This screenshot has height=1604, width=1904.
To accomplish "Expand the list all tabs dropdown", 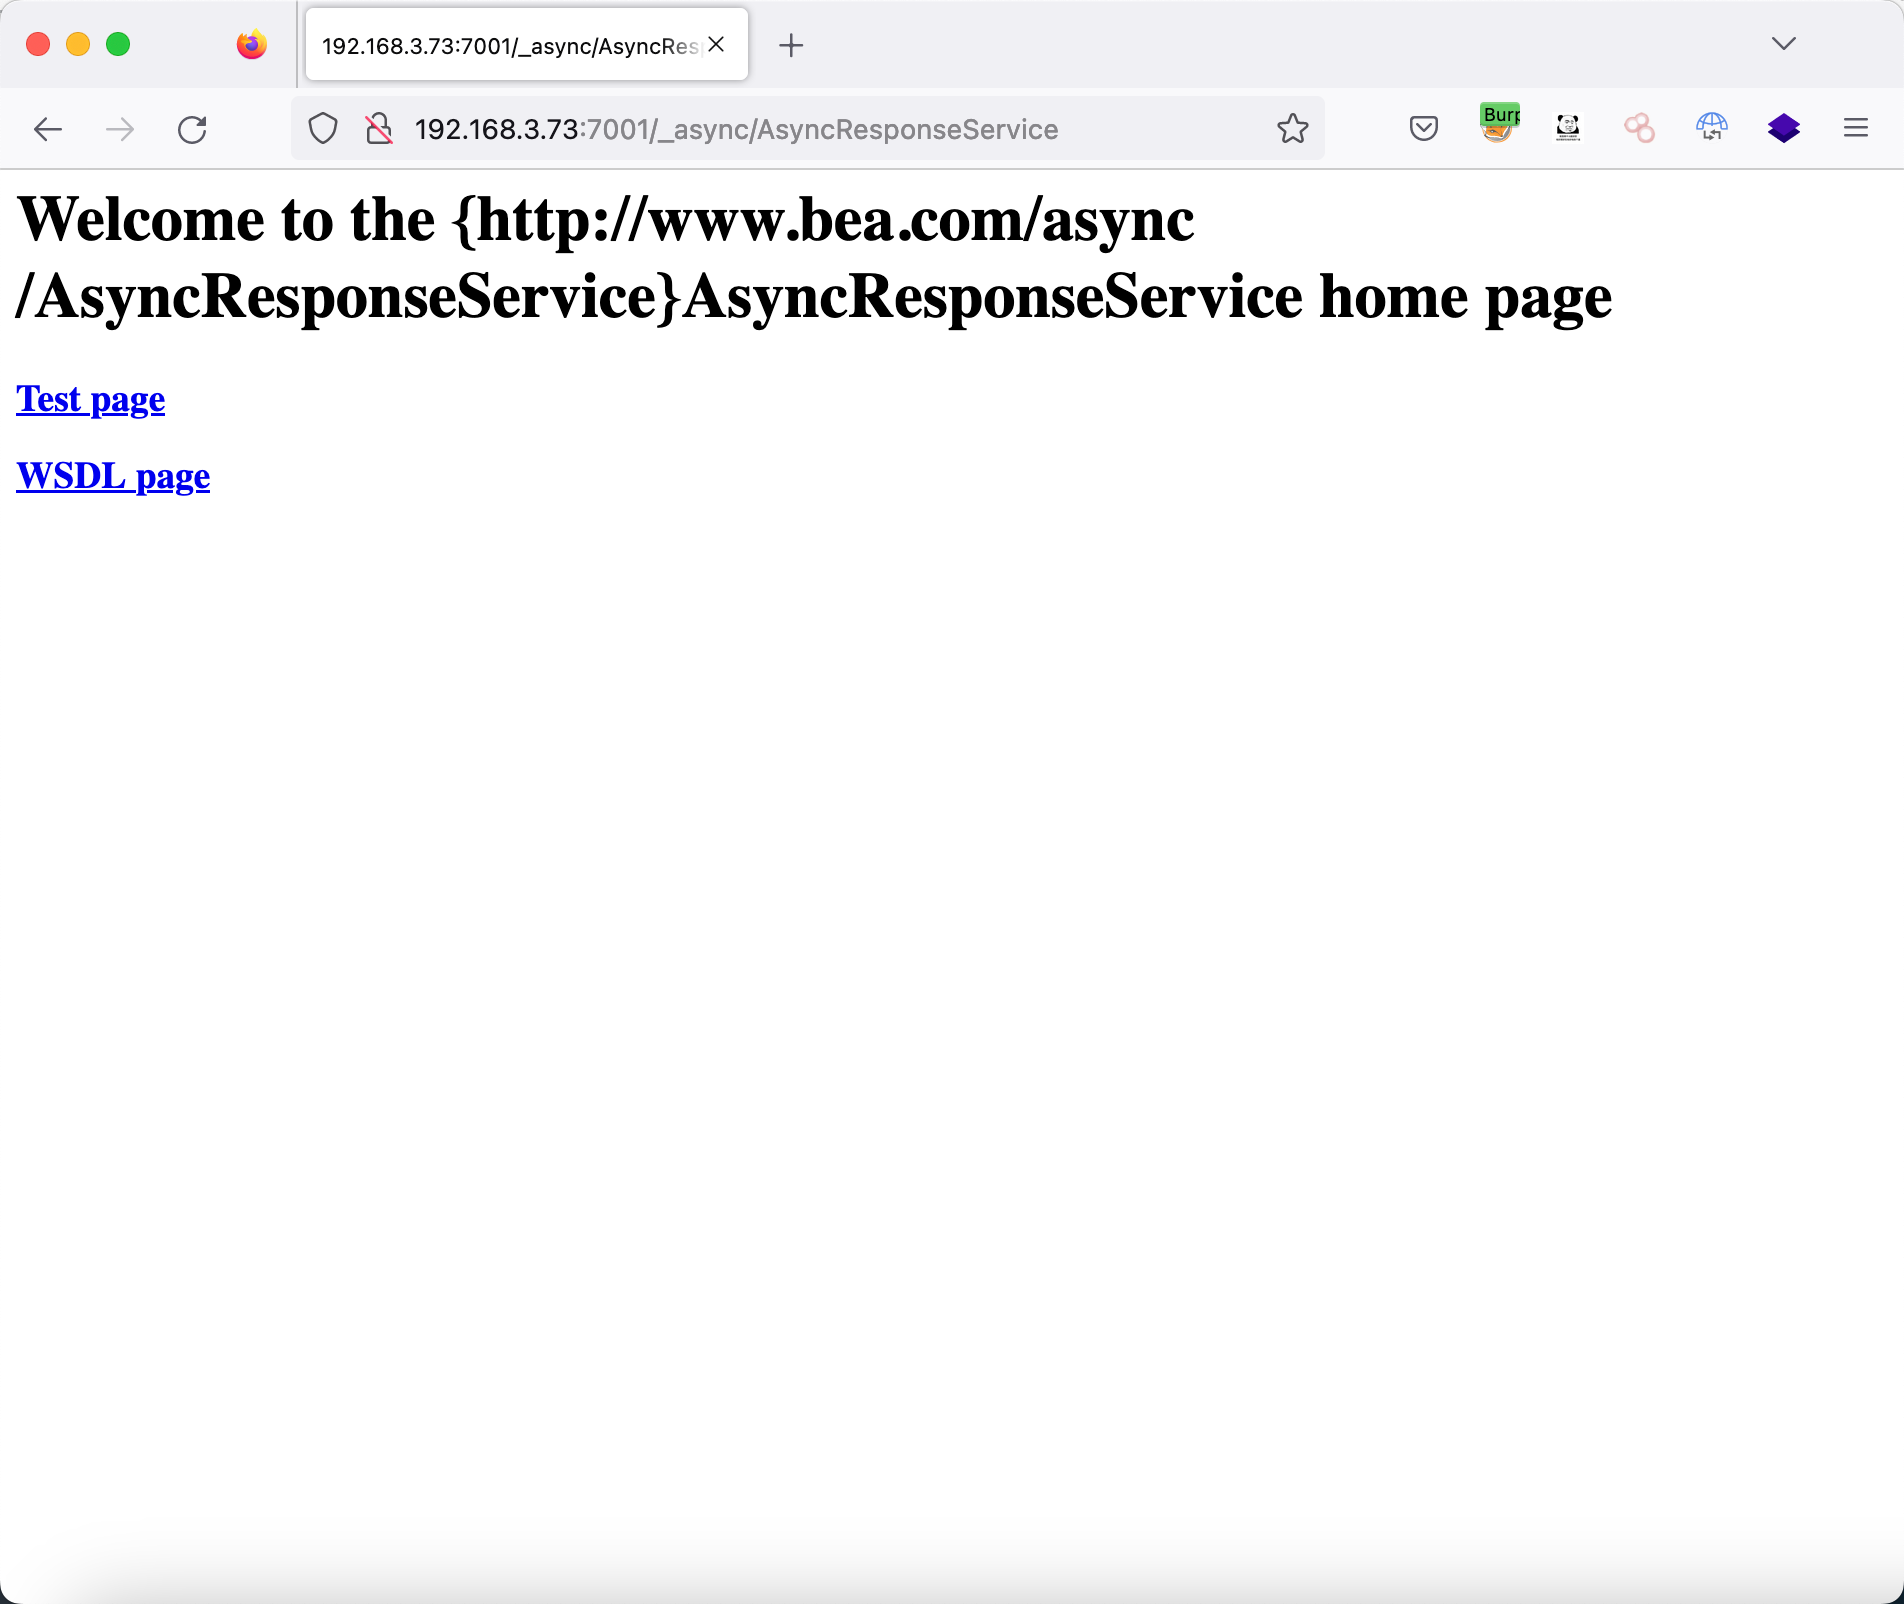I will pyautogui.click(x=1783, y=44).
